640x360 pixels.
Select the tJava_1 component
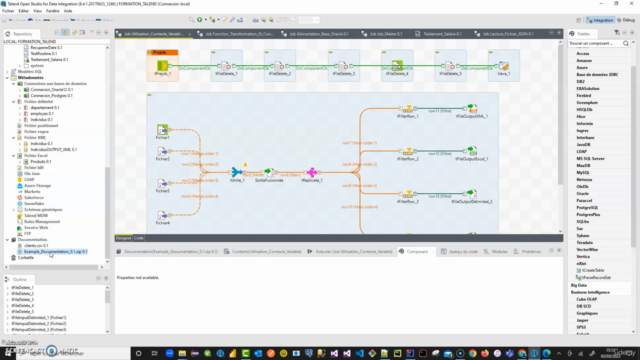coord(504,66)
